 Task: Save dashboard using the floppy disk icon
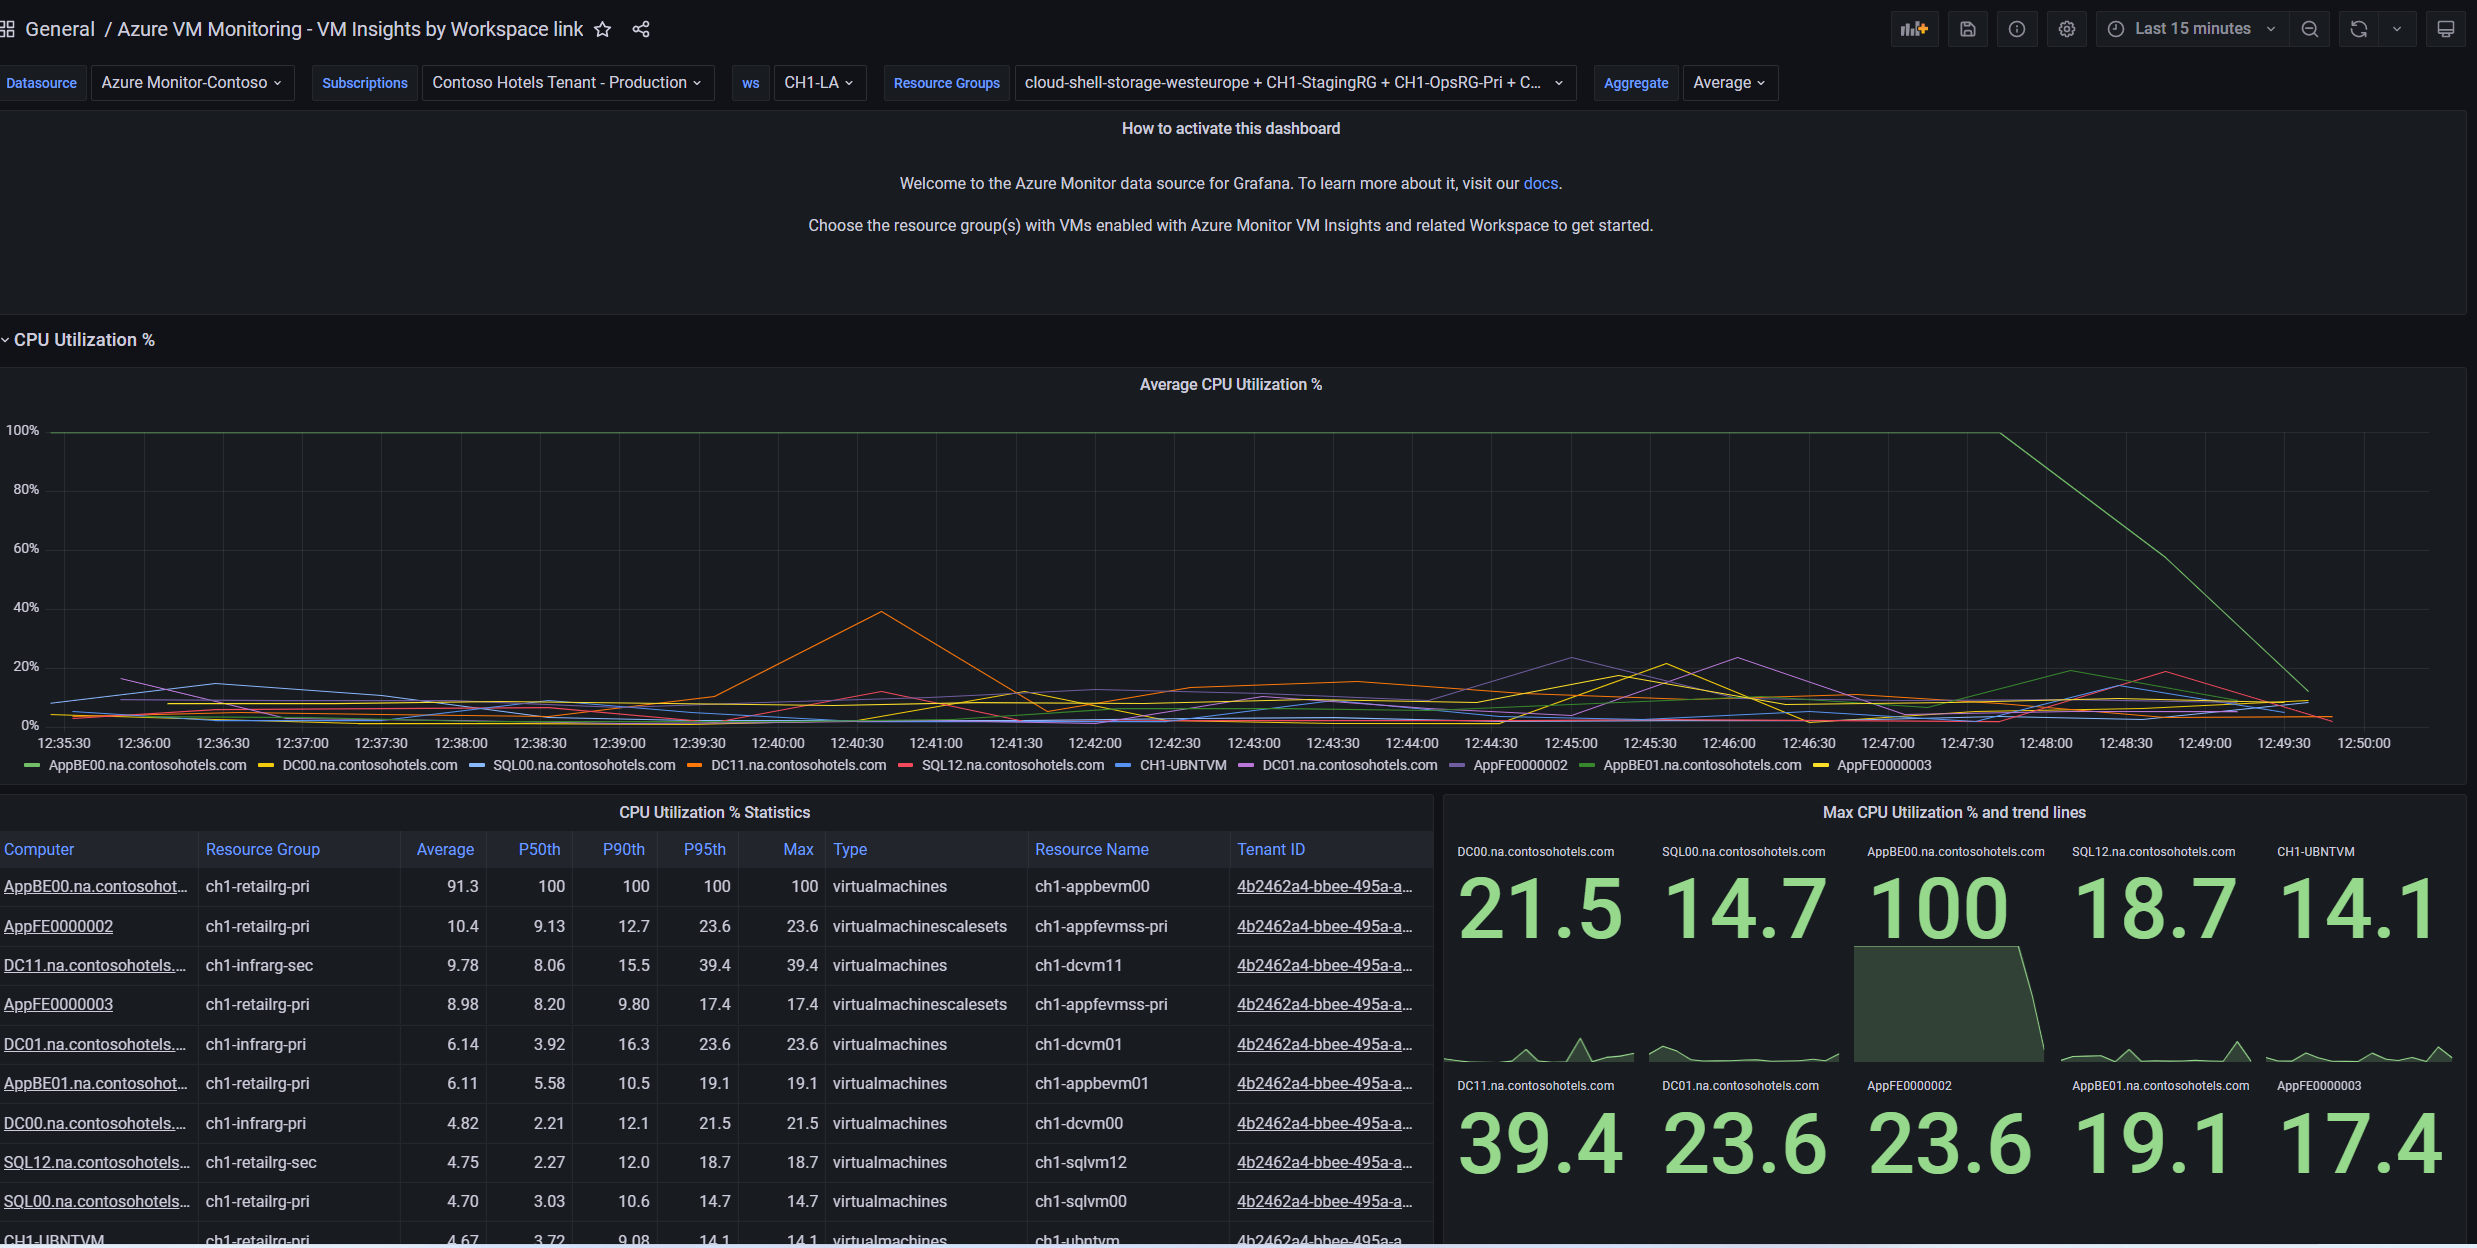1967,29
